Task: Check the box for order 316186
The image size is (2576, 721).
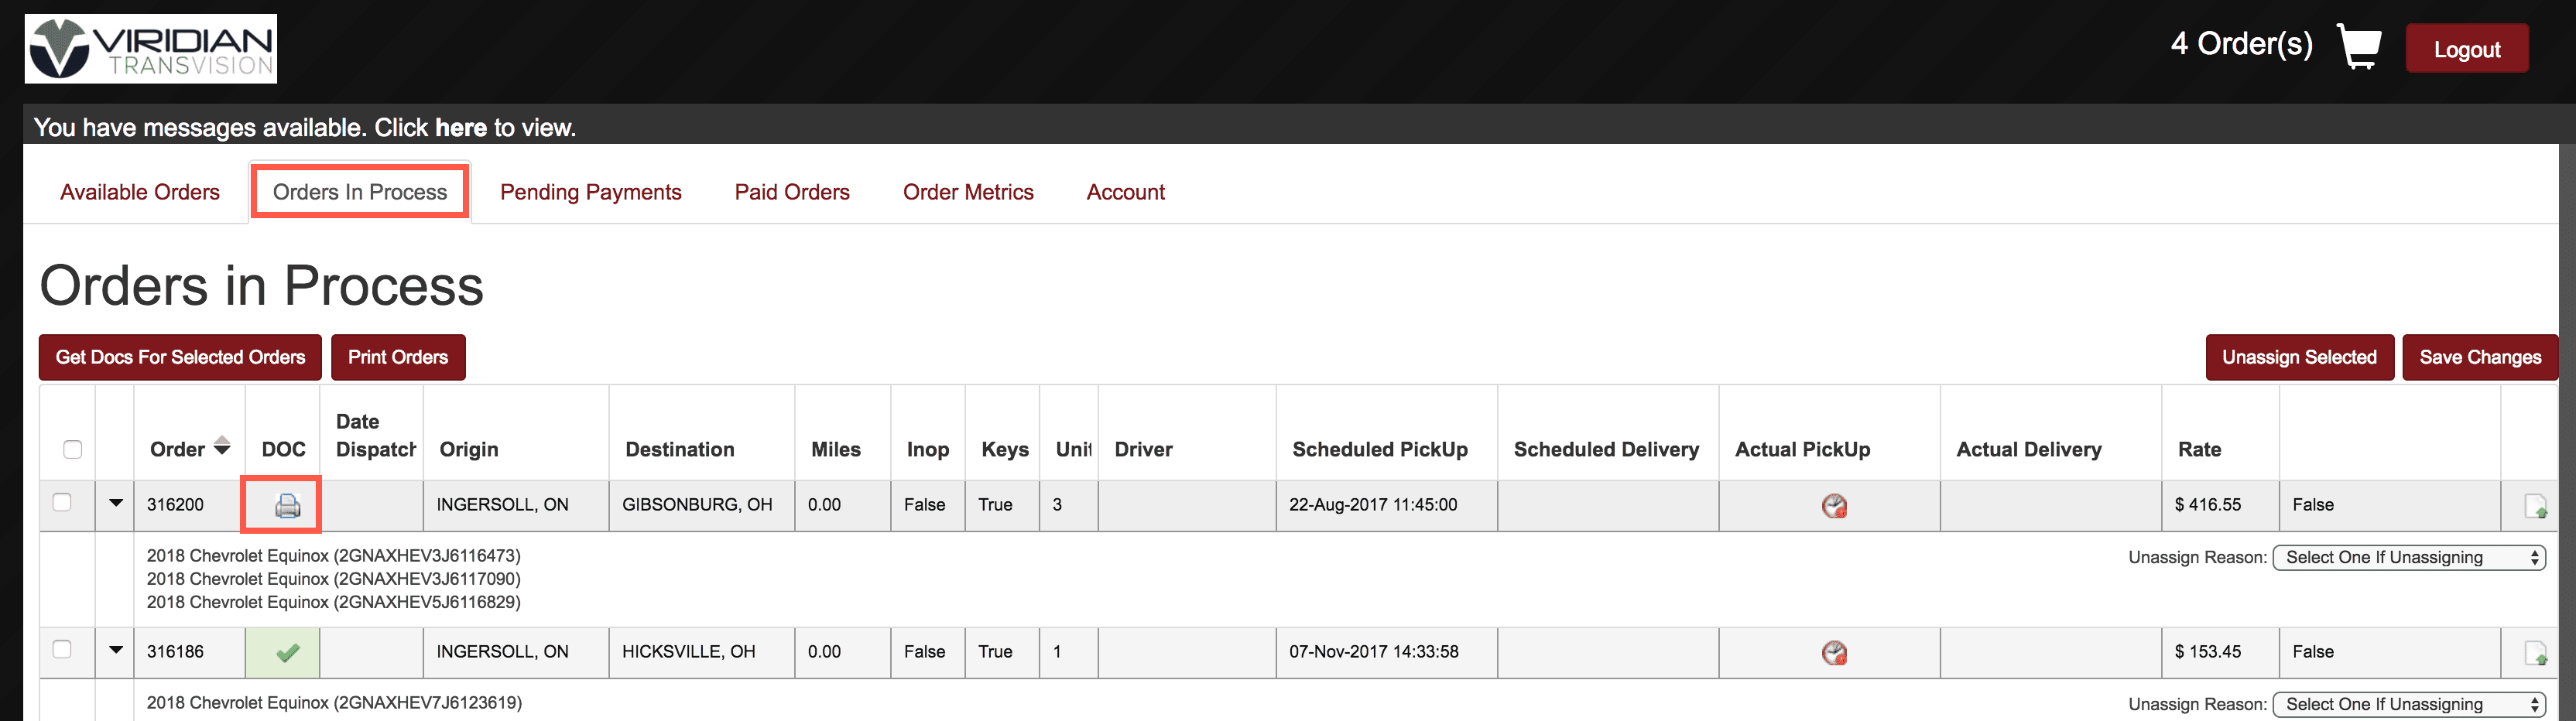Action: (x=62, y=649)
